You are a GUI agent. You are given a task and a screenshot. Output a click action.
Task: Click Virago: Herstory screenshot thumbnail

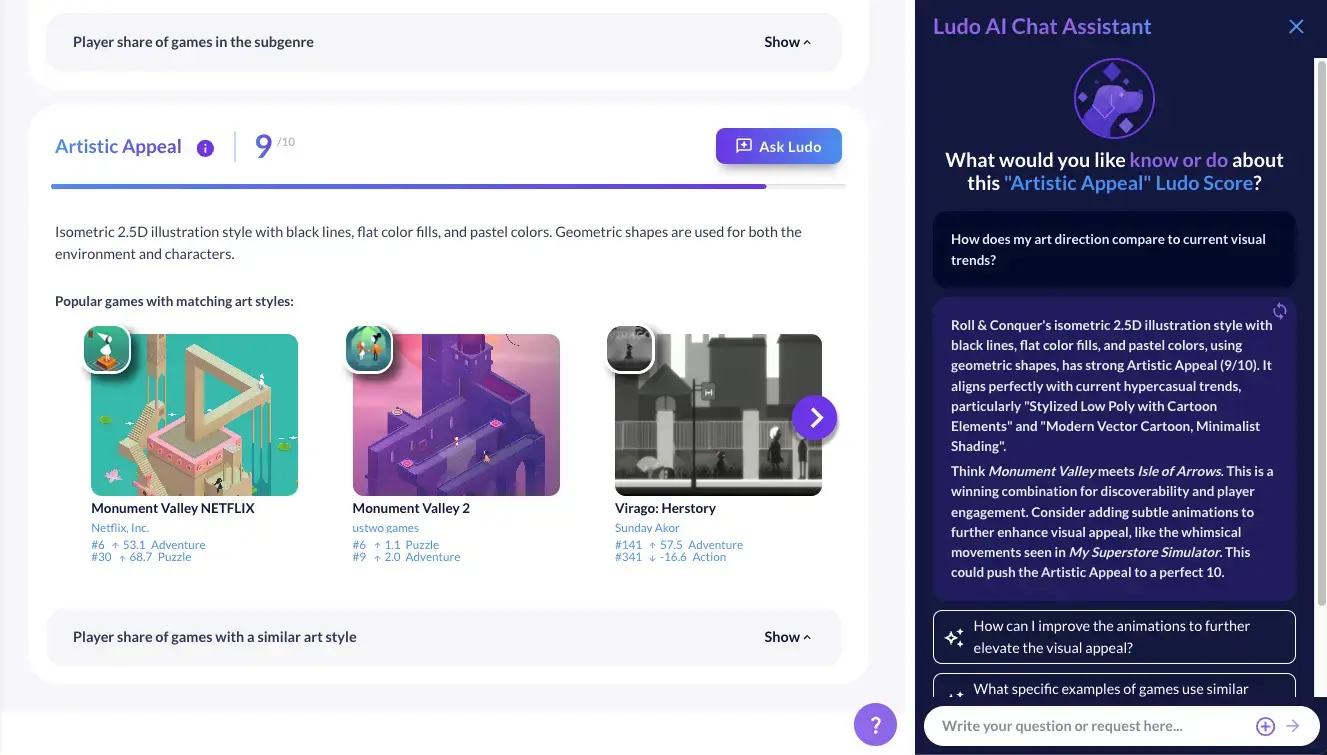click(718, 415)
